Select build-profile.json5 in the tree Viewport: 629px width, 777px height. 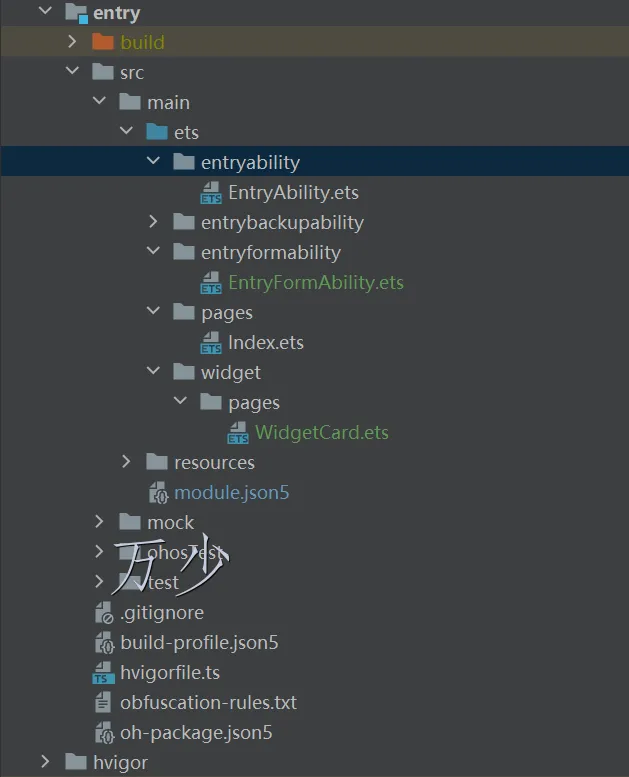pyautogui.click(x=199, y=643)
